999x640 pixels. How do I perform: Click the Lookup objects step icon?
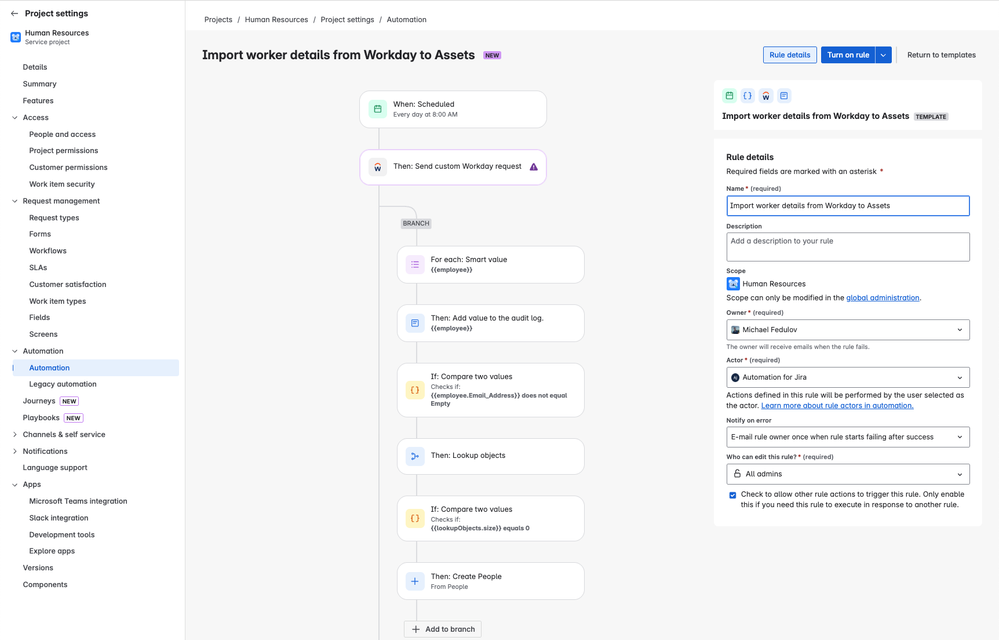coord(415,456)
